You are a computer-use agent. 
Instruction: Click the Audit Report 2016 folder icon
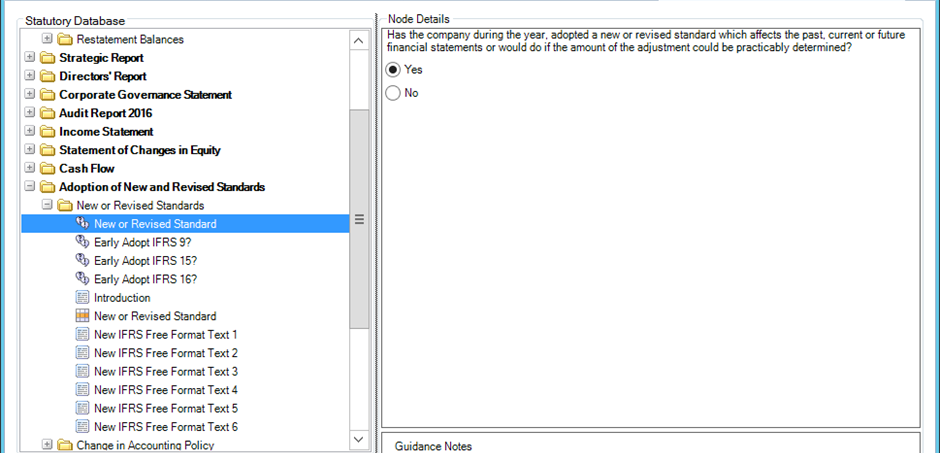tap(47, 113)
